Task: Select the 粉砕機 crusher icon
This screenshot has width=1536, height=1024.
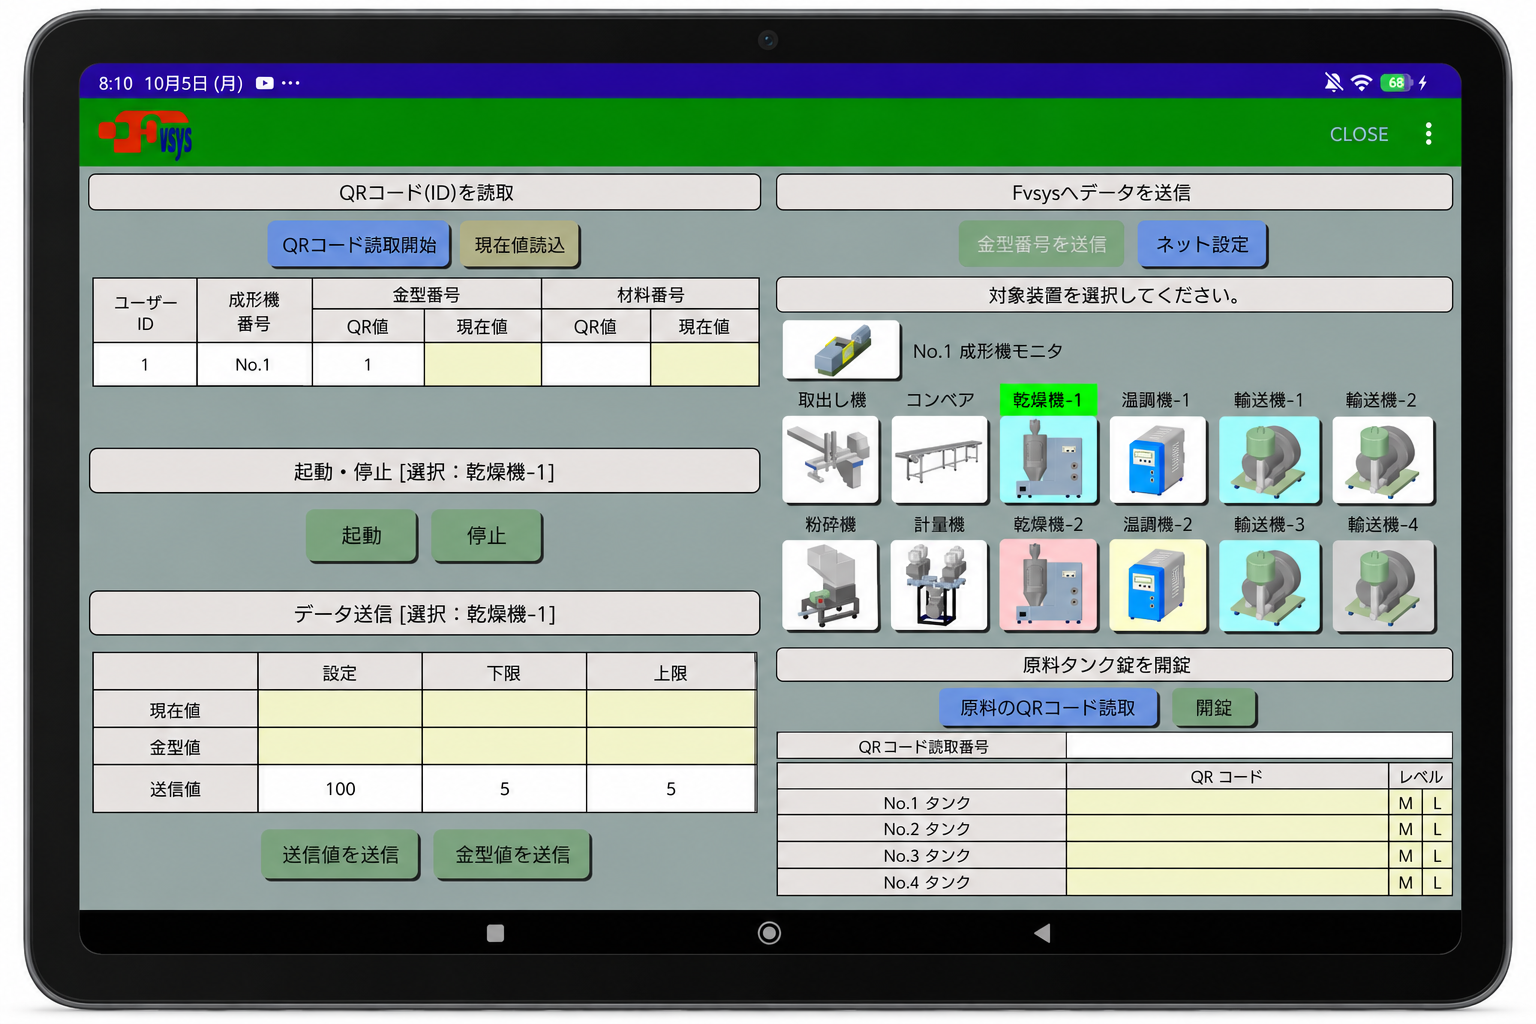Action: 831,586
